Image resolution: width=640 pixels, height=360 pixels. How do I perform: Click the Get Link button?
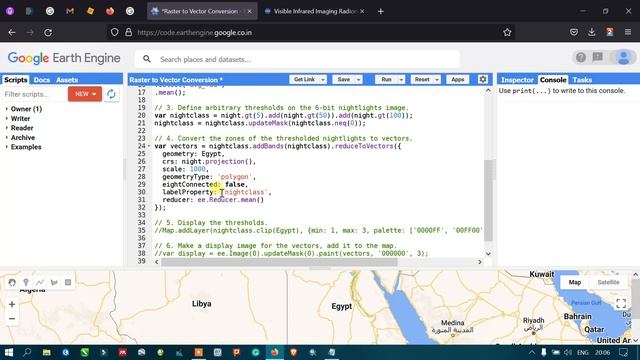tap(304, 80)
